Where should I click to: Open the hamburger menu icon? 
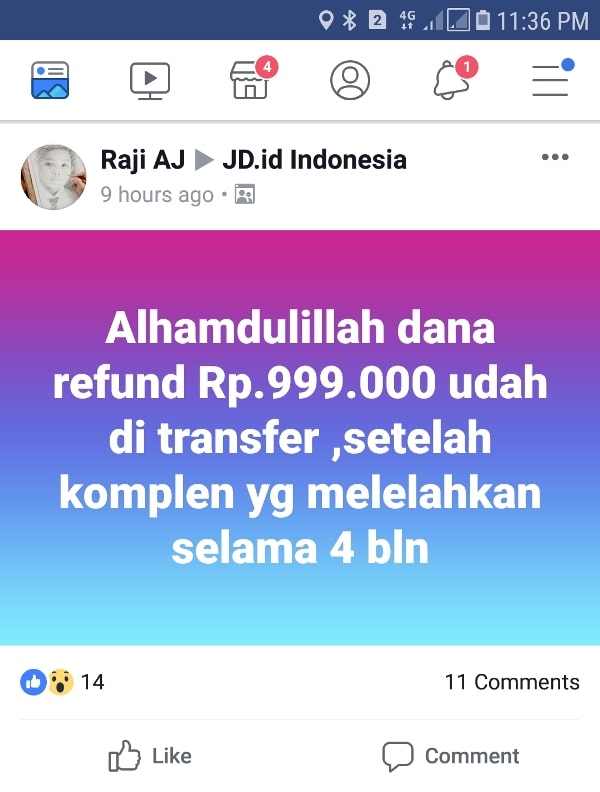pos(551,80)
